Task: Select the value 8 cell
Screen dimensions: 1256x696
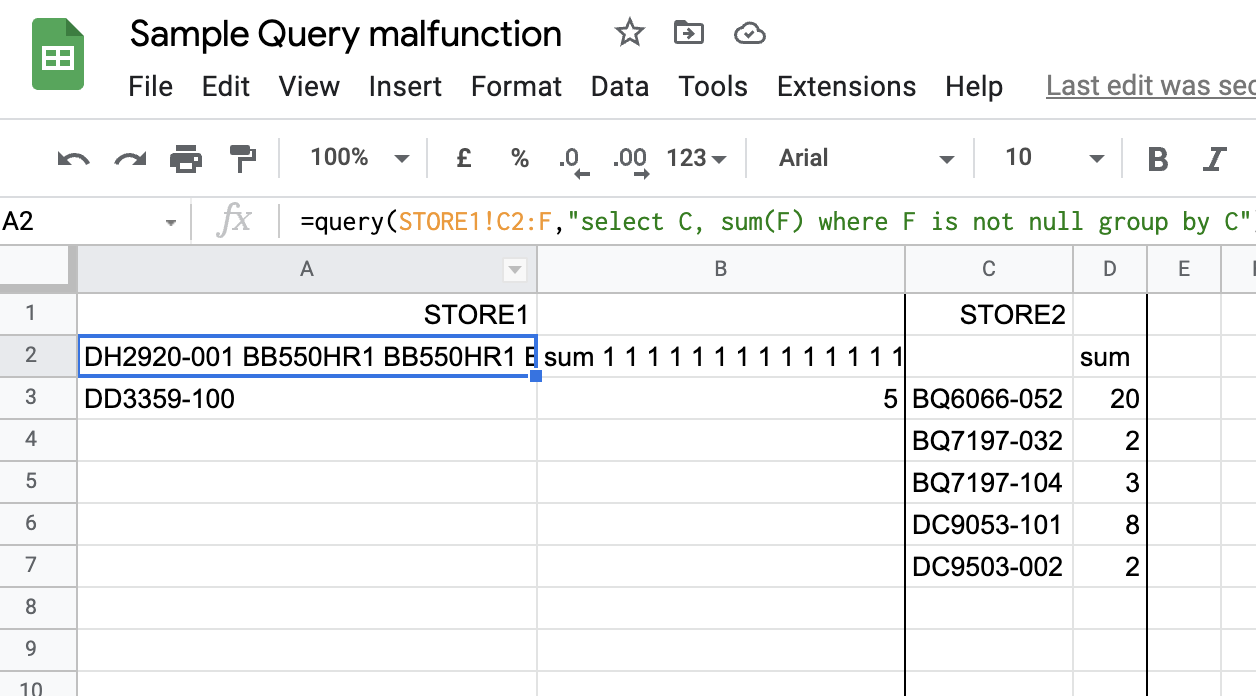Action: [1110, 525]
